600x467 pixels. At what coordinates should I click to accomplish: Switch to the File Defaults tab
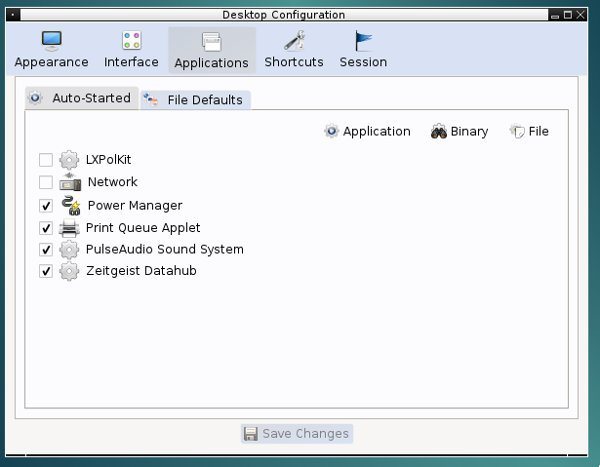pyautogui.click(x=195, y=100)
